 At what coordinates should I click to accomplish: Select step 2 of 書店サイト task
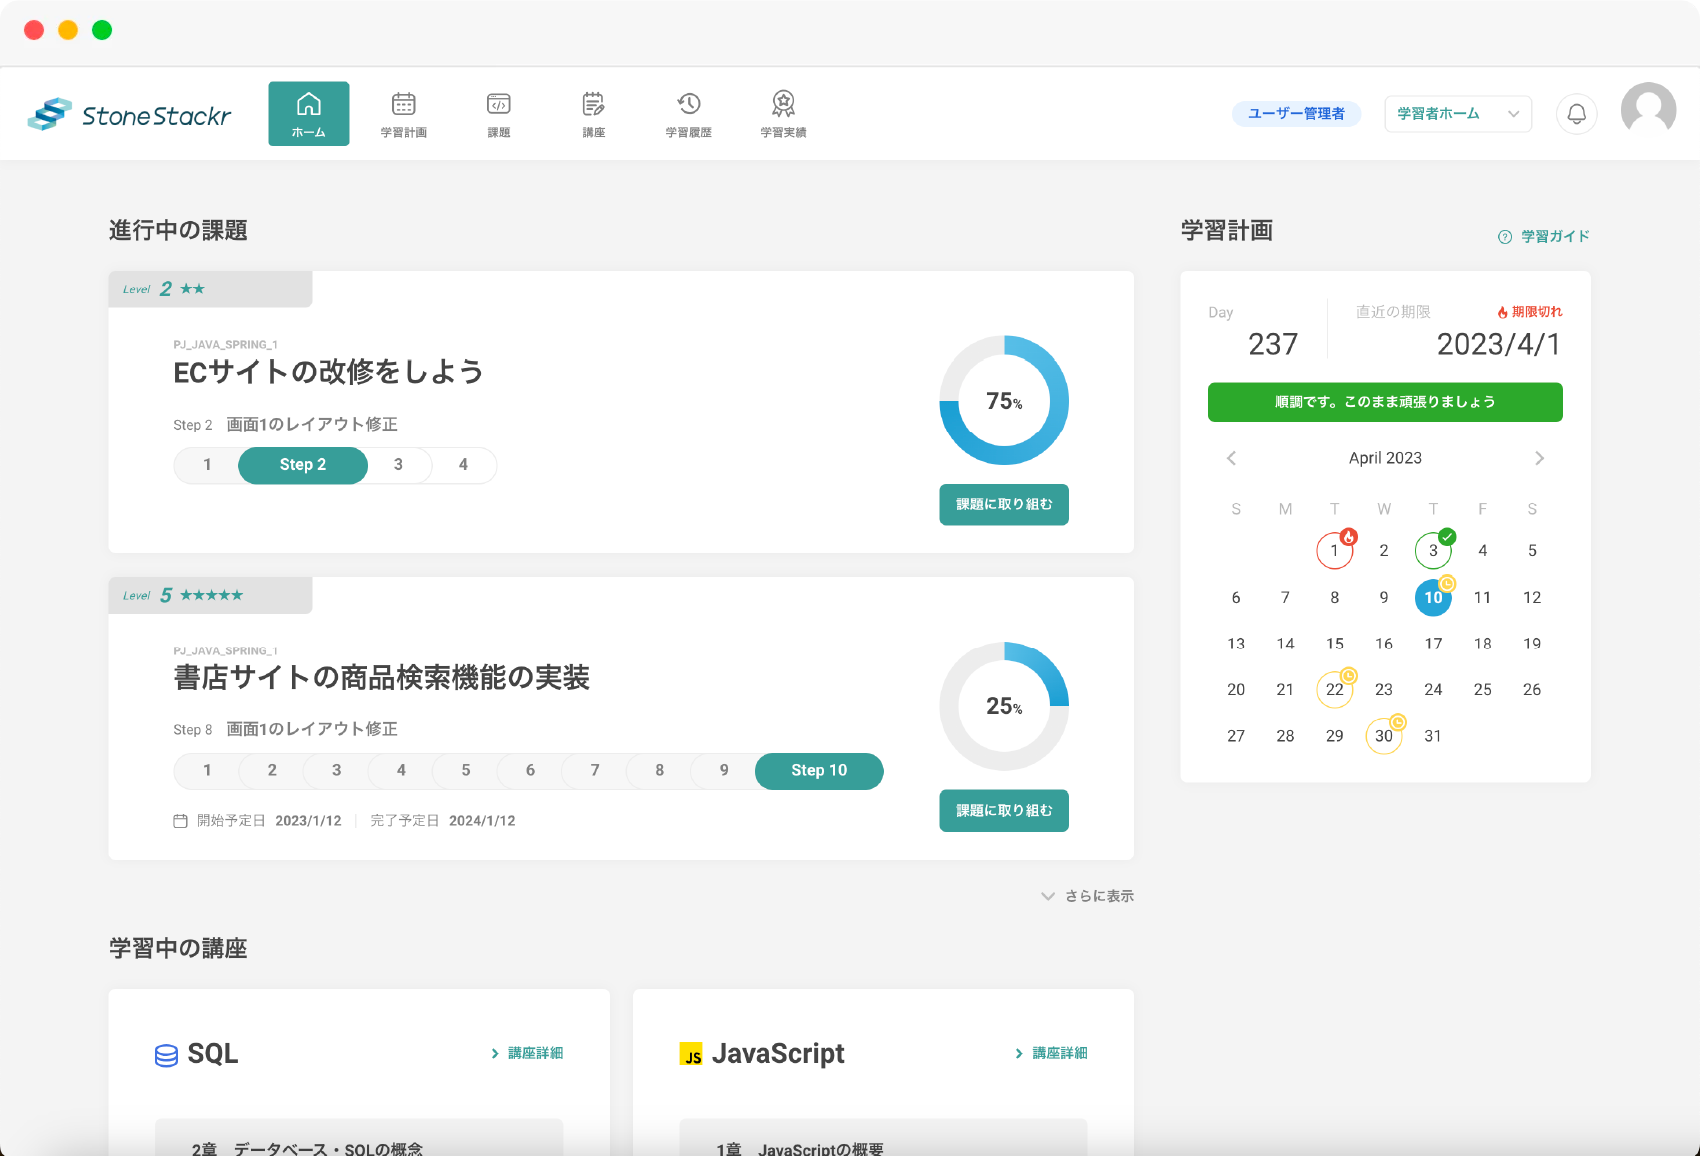pyautogui.click(x=272, y=771)
